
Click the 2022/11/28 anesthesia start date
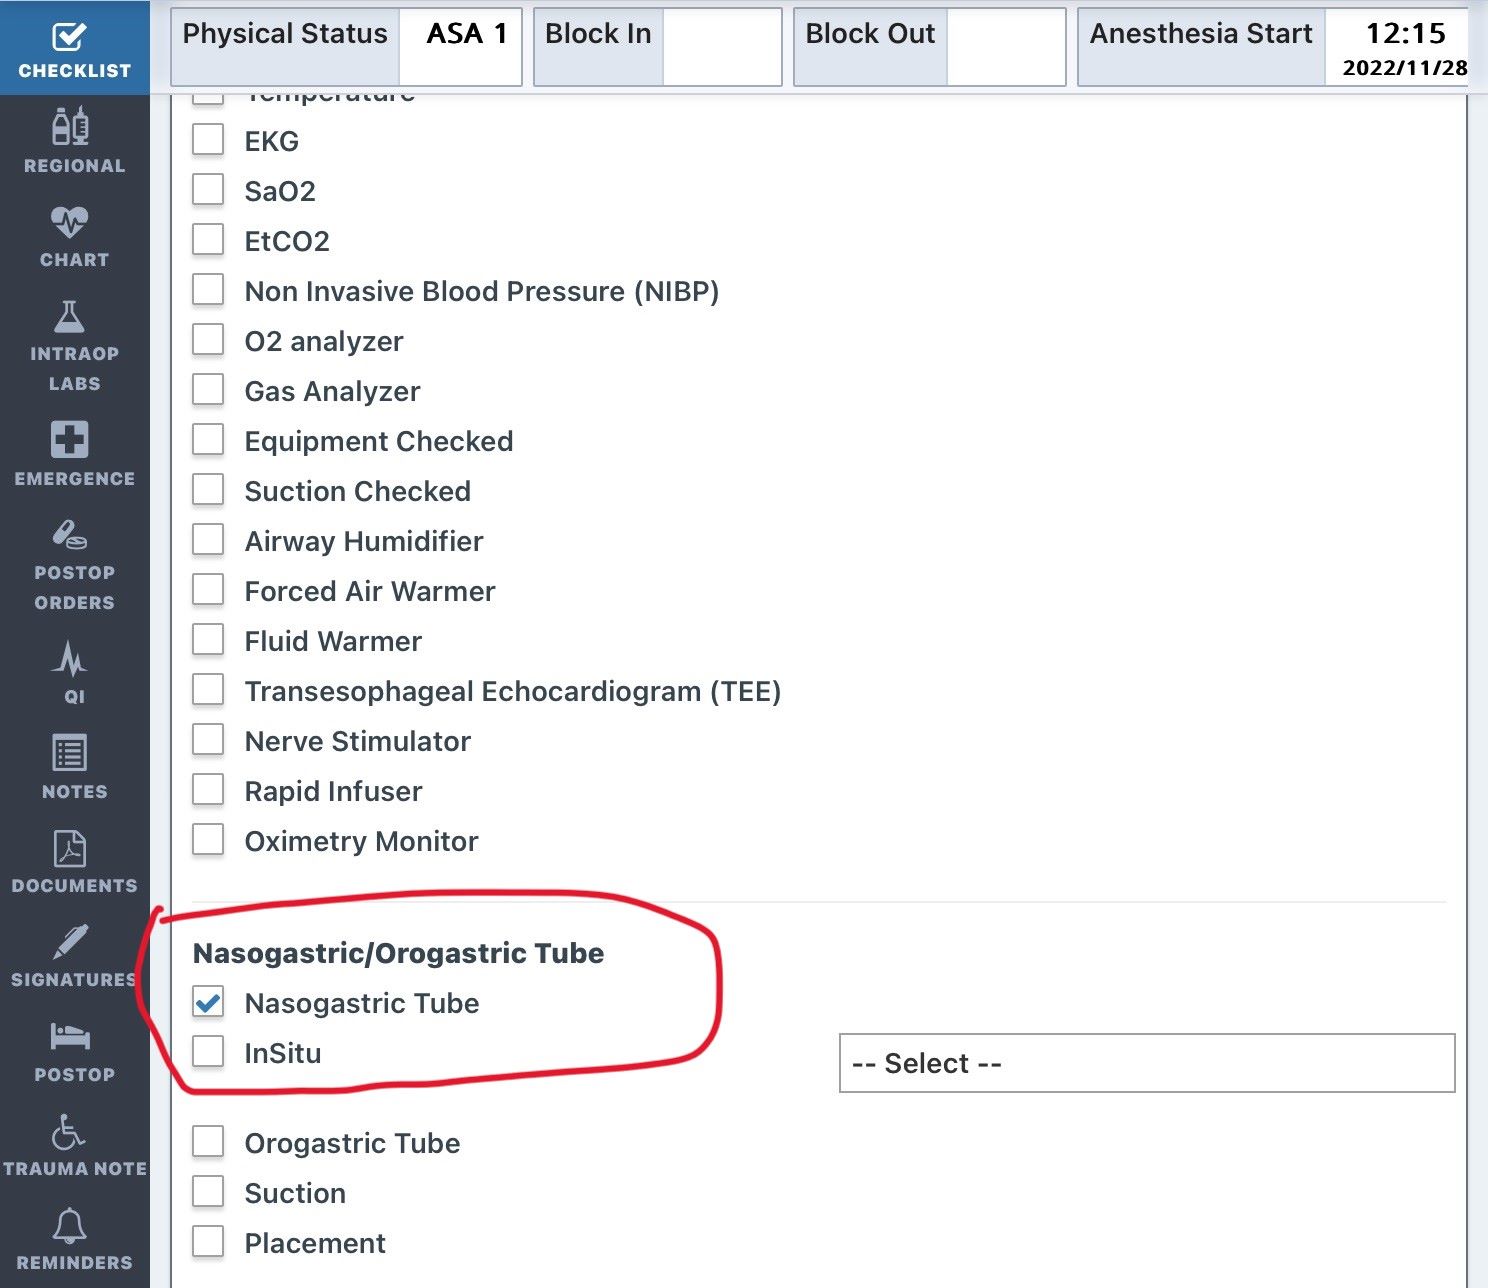pos(1405,68)
